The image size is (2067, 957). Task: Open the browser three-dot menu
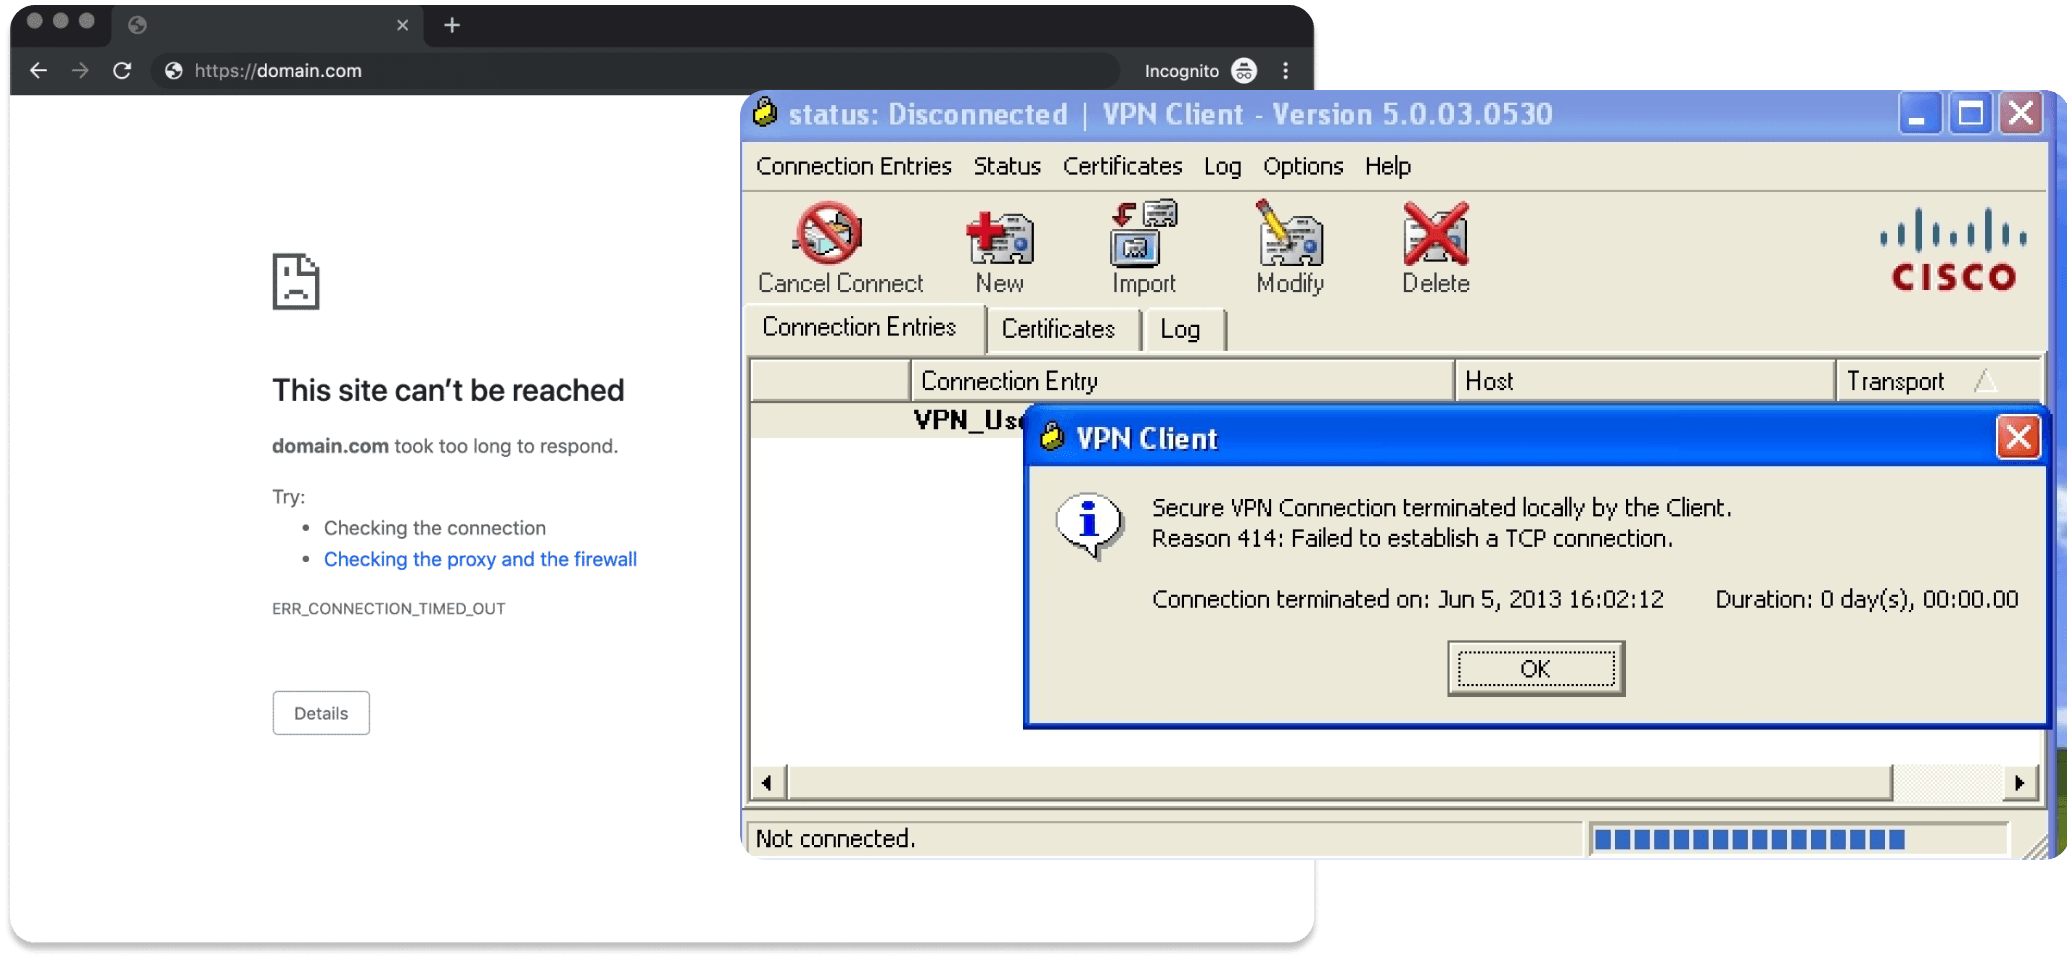(x=1286, y=70)
